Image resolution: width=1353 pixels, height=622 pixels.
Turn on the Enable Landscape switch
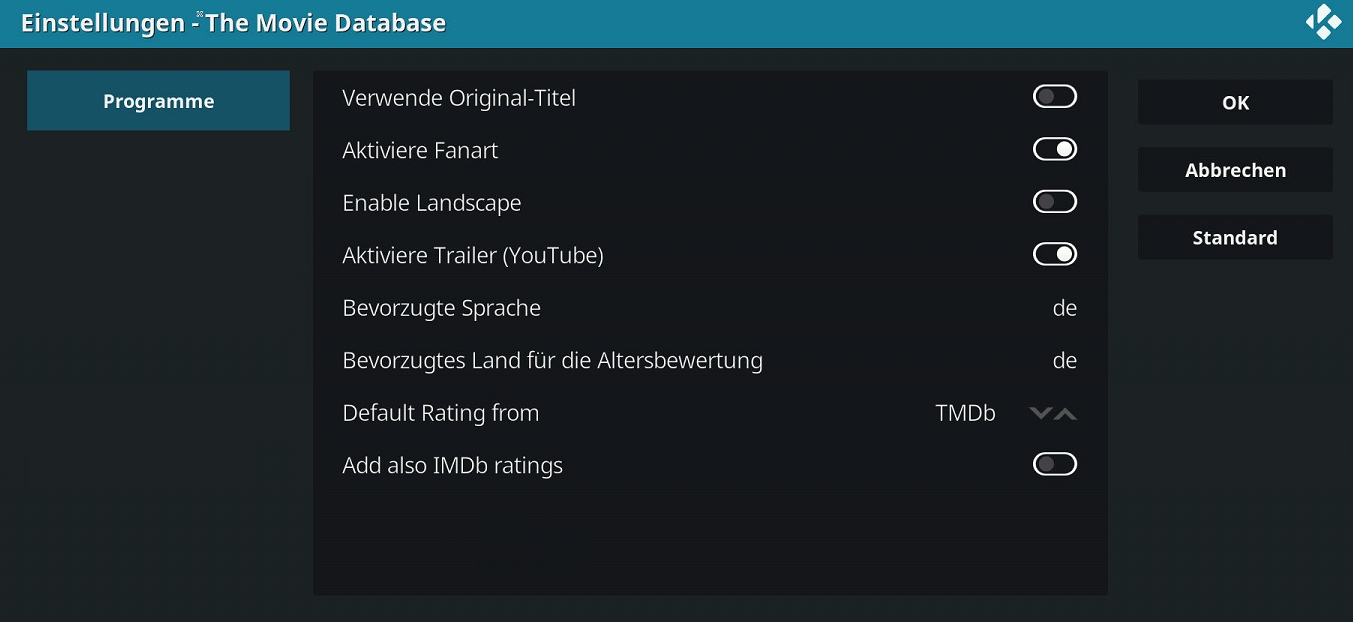click(x=1055, y=202)
